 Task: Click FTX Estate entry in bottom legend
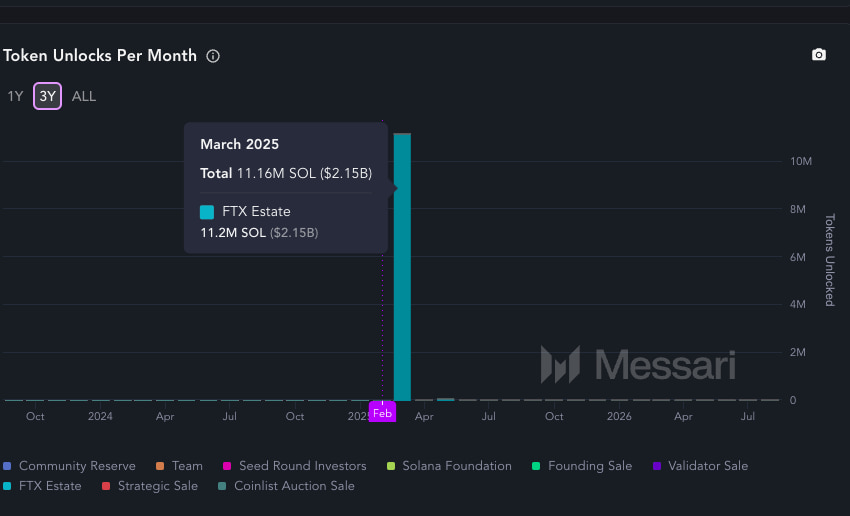click(x=50, y=486)
